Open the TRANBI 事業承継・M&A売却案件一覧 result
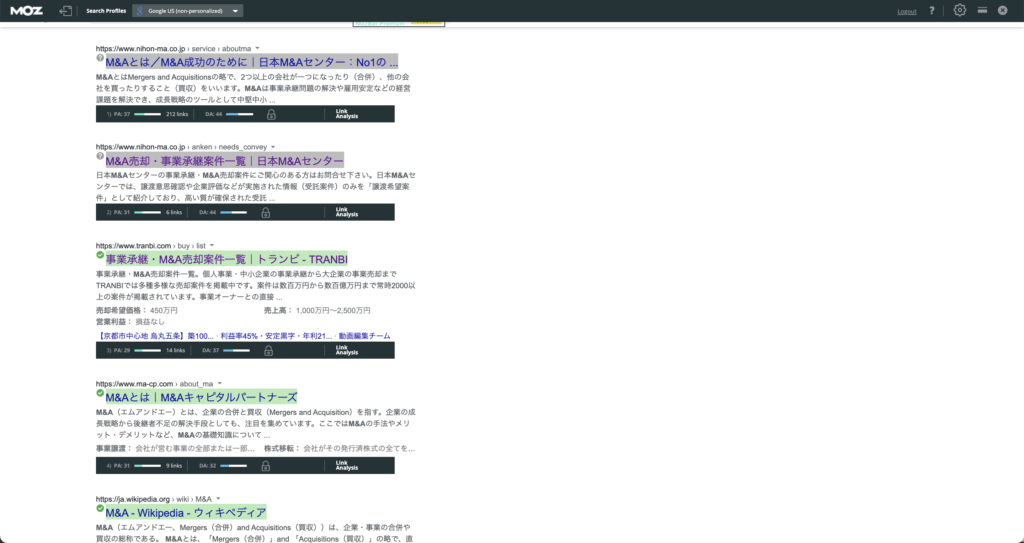 (227, 259)
